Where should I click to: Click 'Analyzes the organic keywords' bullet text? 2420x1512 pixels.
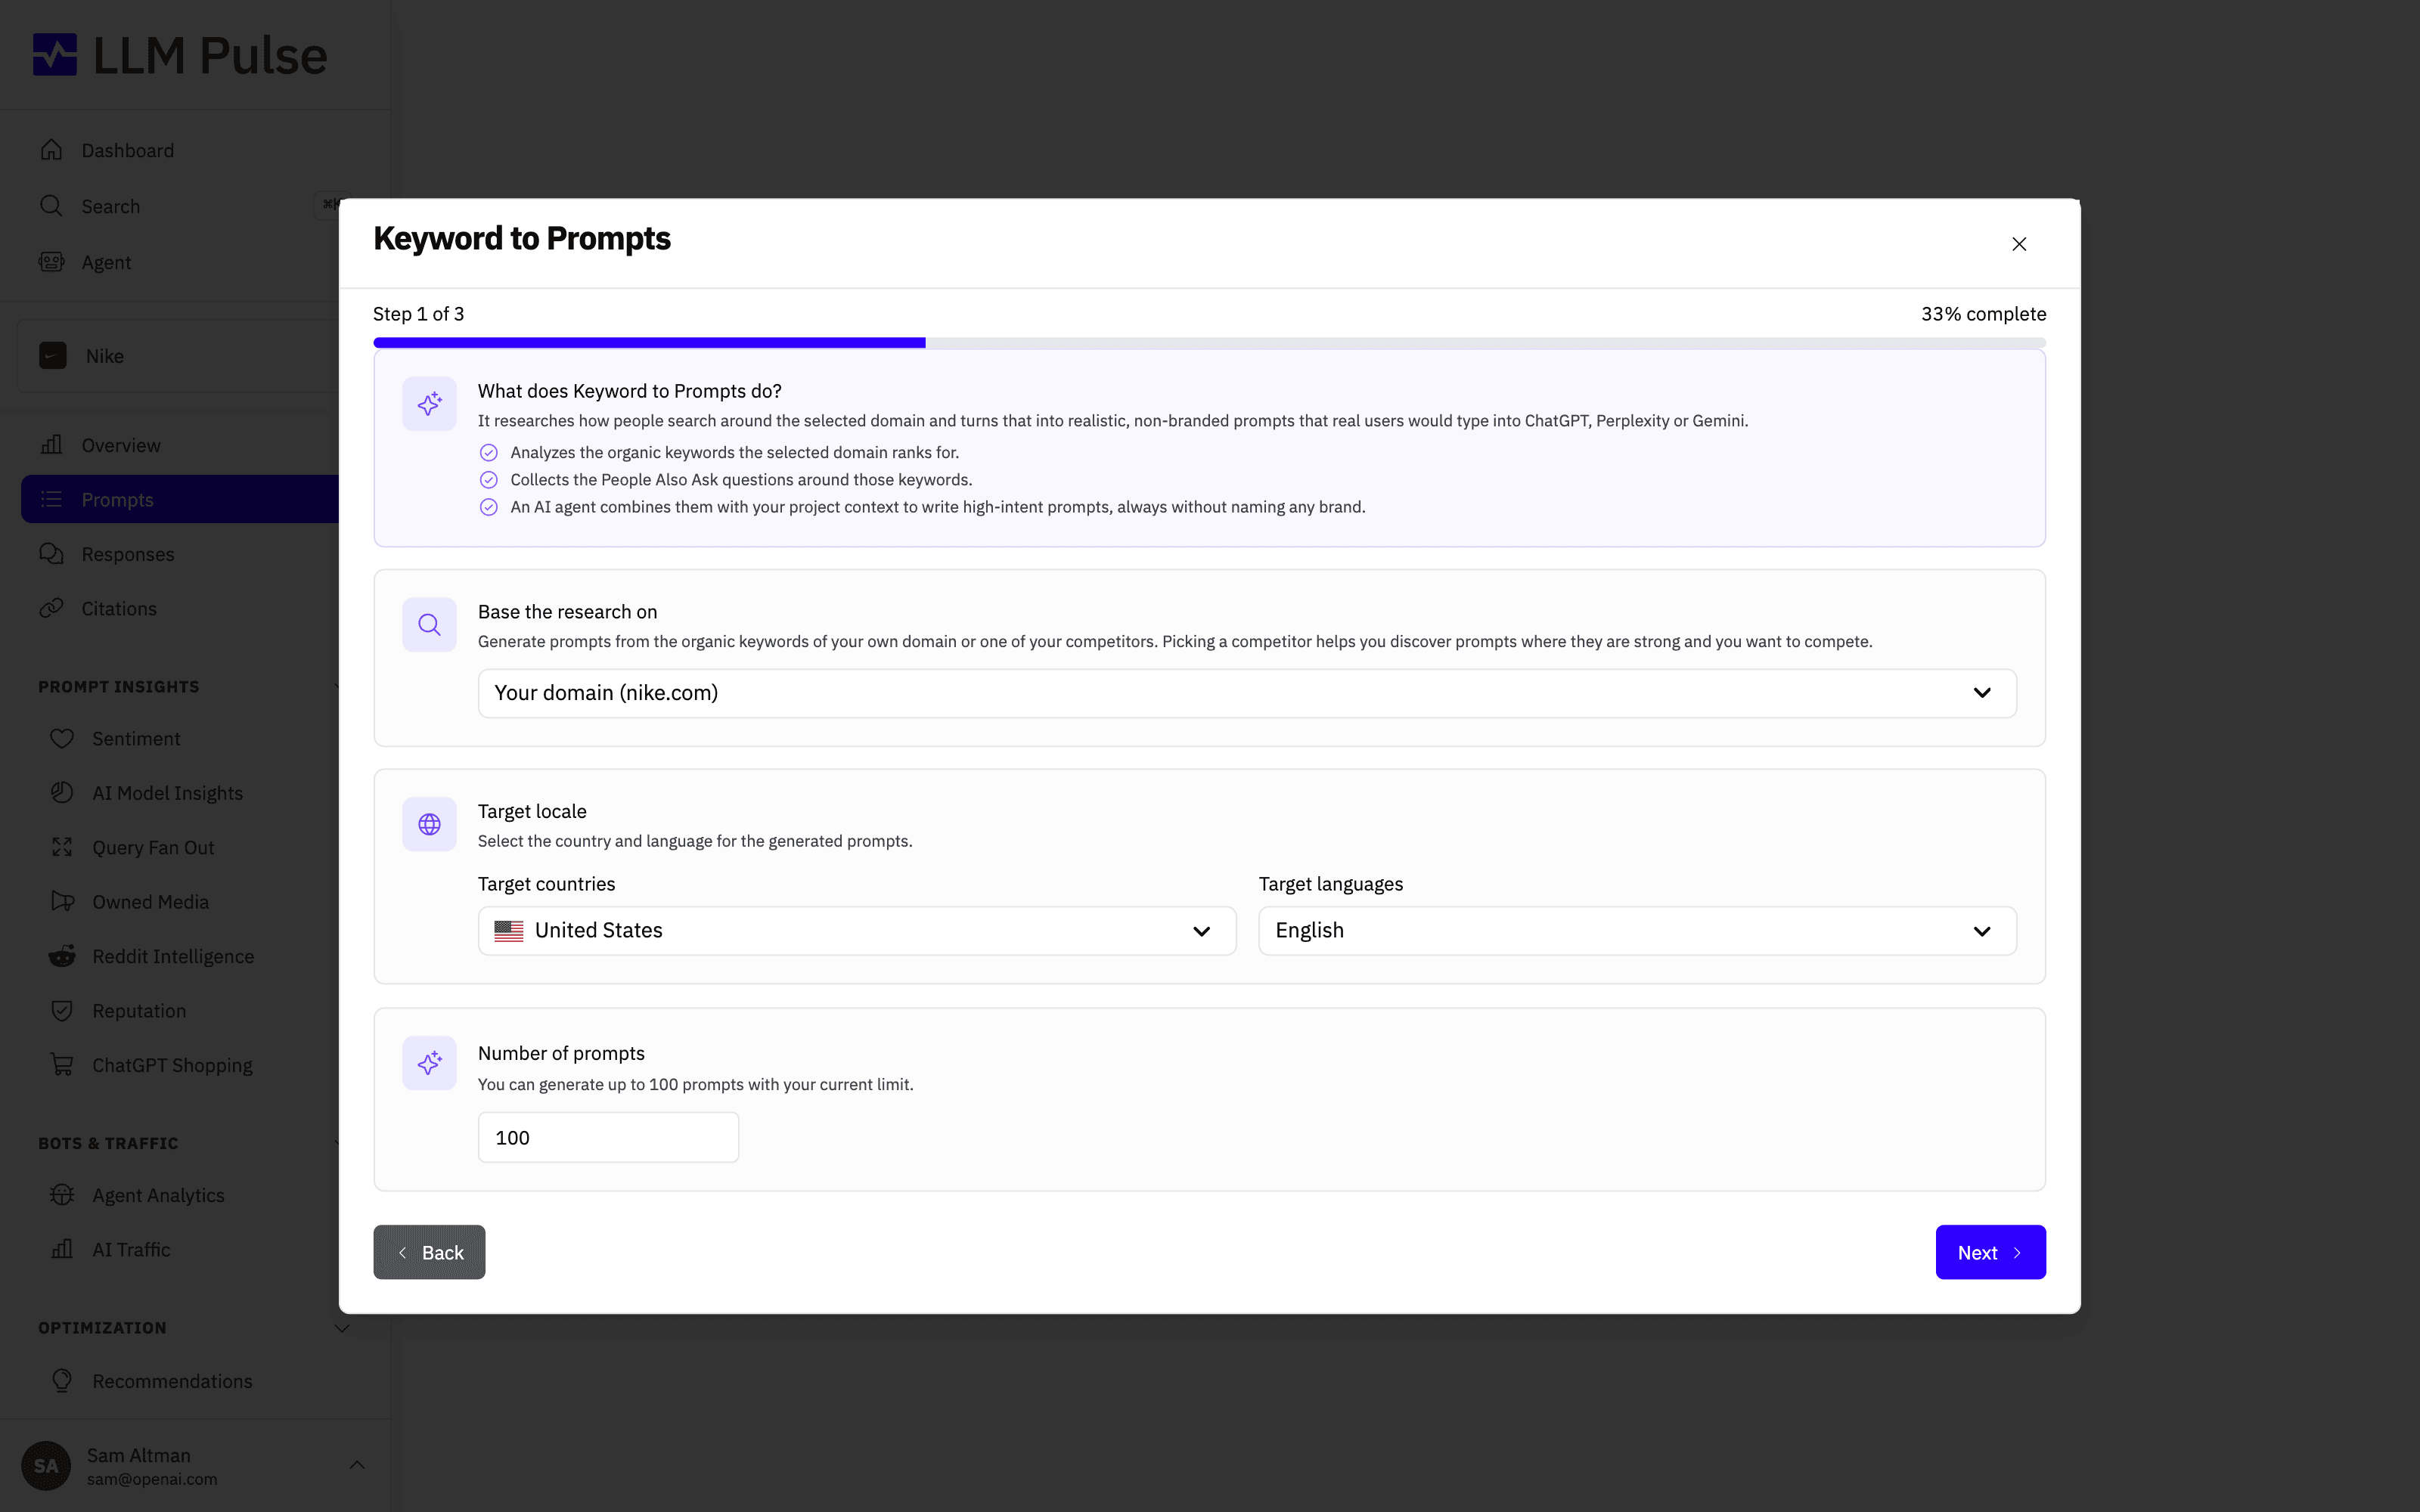734,453
